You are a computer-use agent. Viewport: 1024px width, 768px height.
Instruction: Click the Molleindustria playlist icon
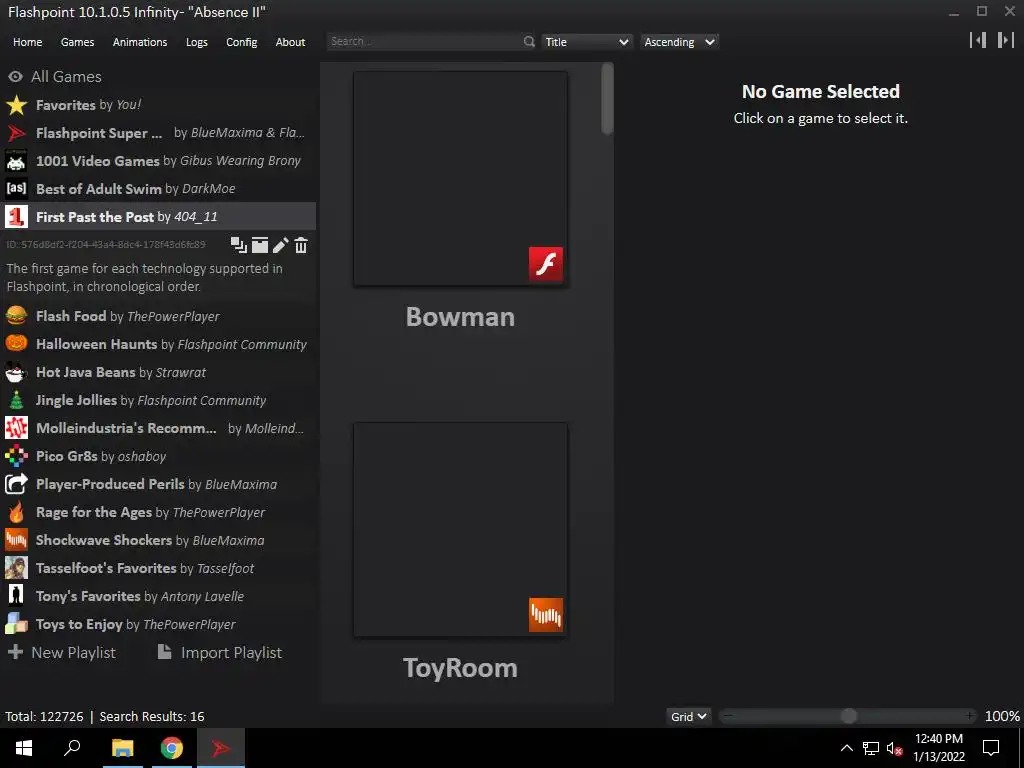[x=16, y=428]
